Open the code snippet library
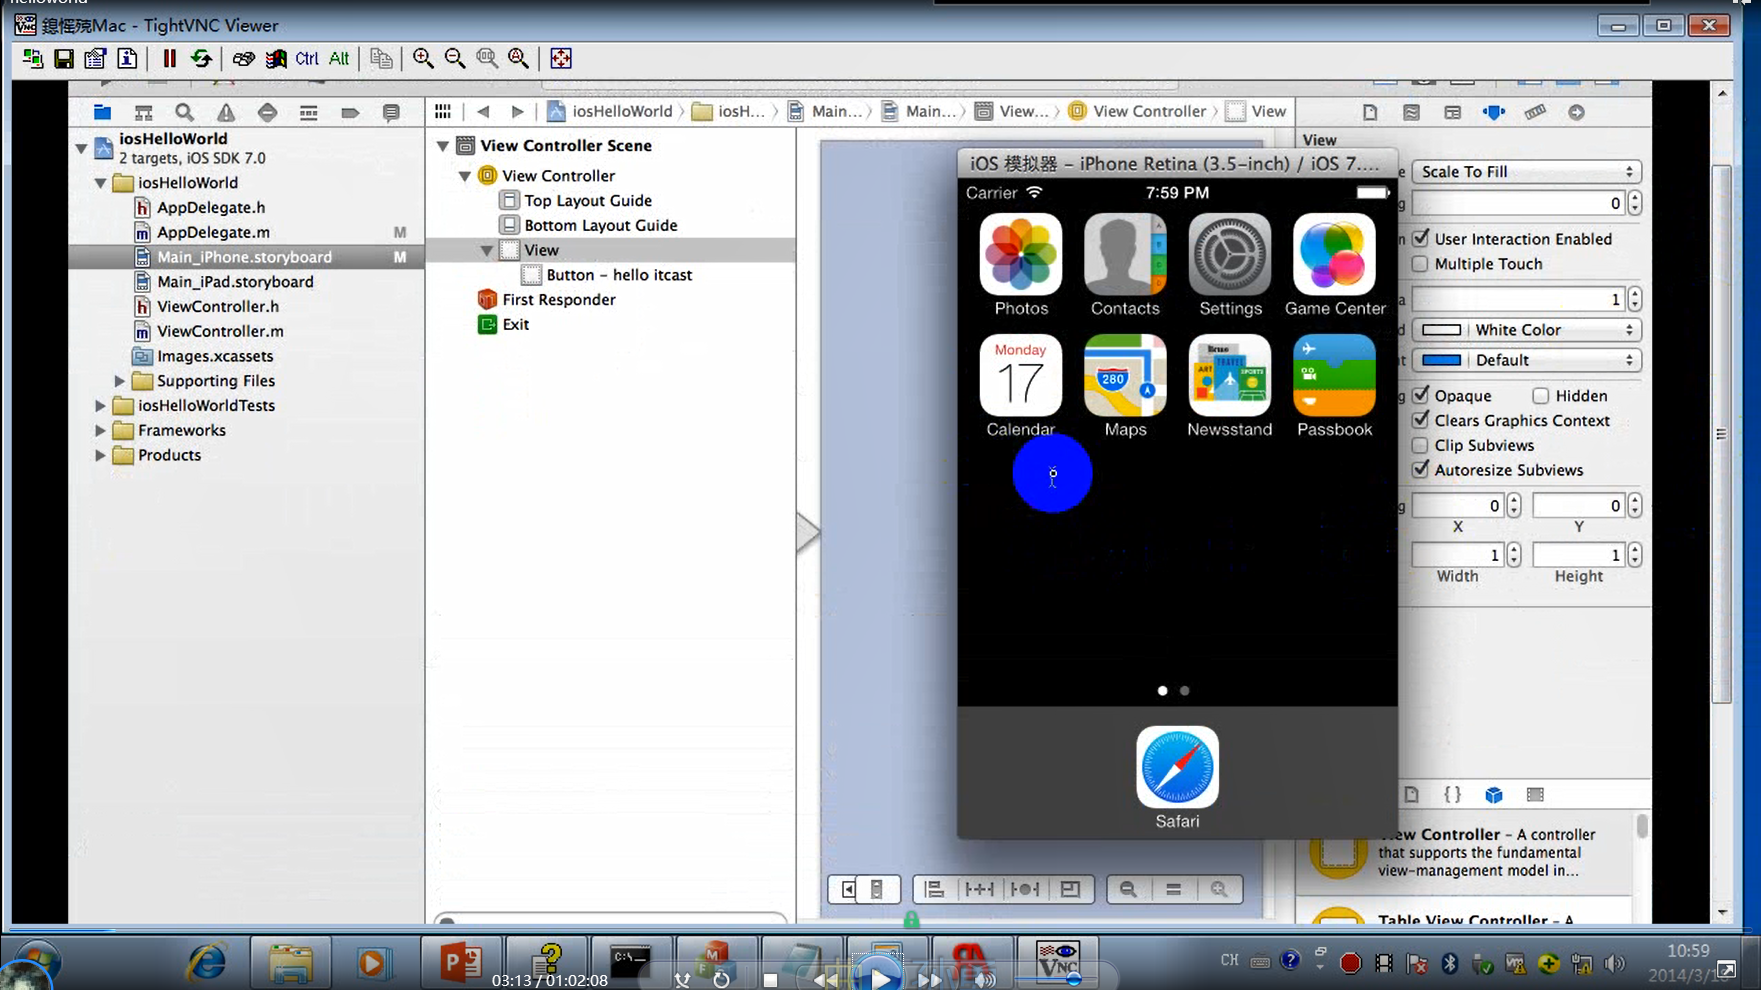This screenshot has height=990, width=1761. click(x=1453, y=795)
